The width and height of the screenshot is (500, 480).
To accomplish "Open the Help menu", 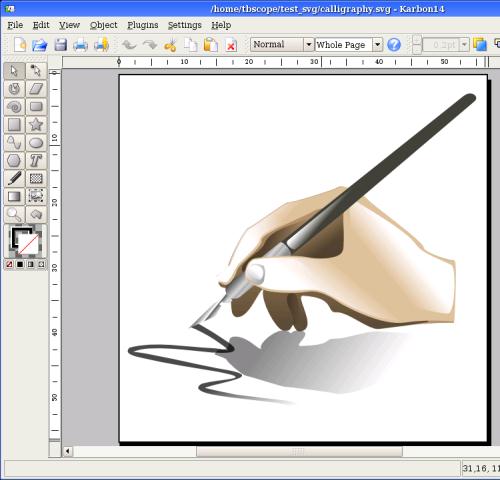I will point(221,25).
